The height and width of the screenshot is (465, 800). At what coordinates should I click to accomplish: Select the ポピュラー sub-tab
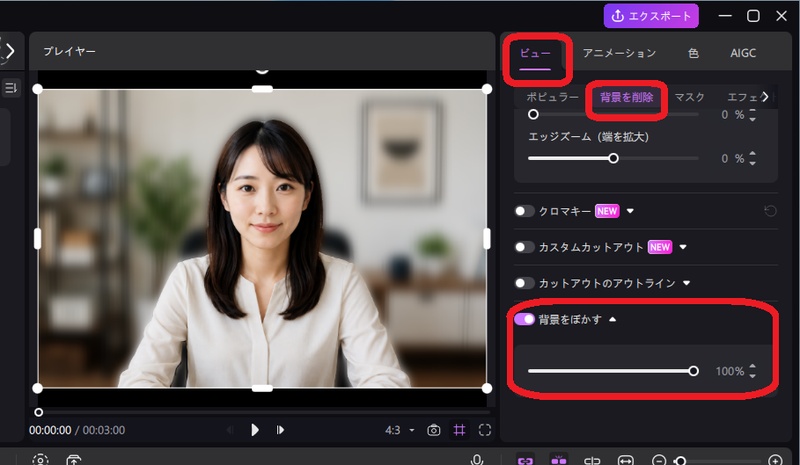(553, 97)
